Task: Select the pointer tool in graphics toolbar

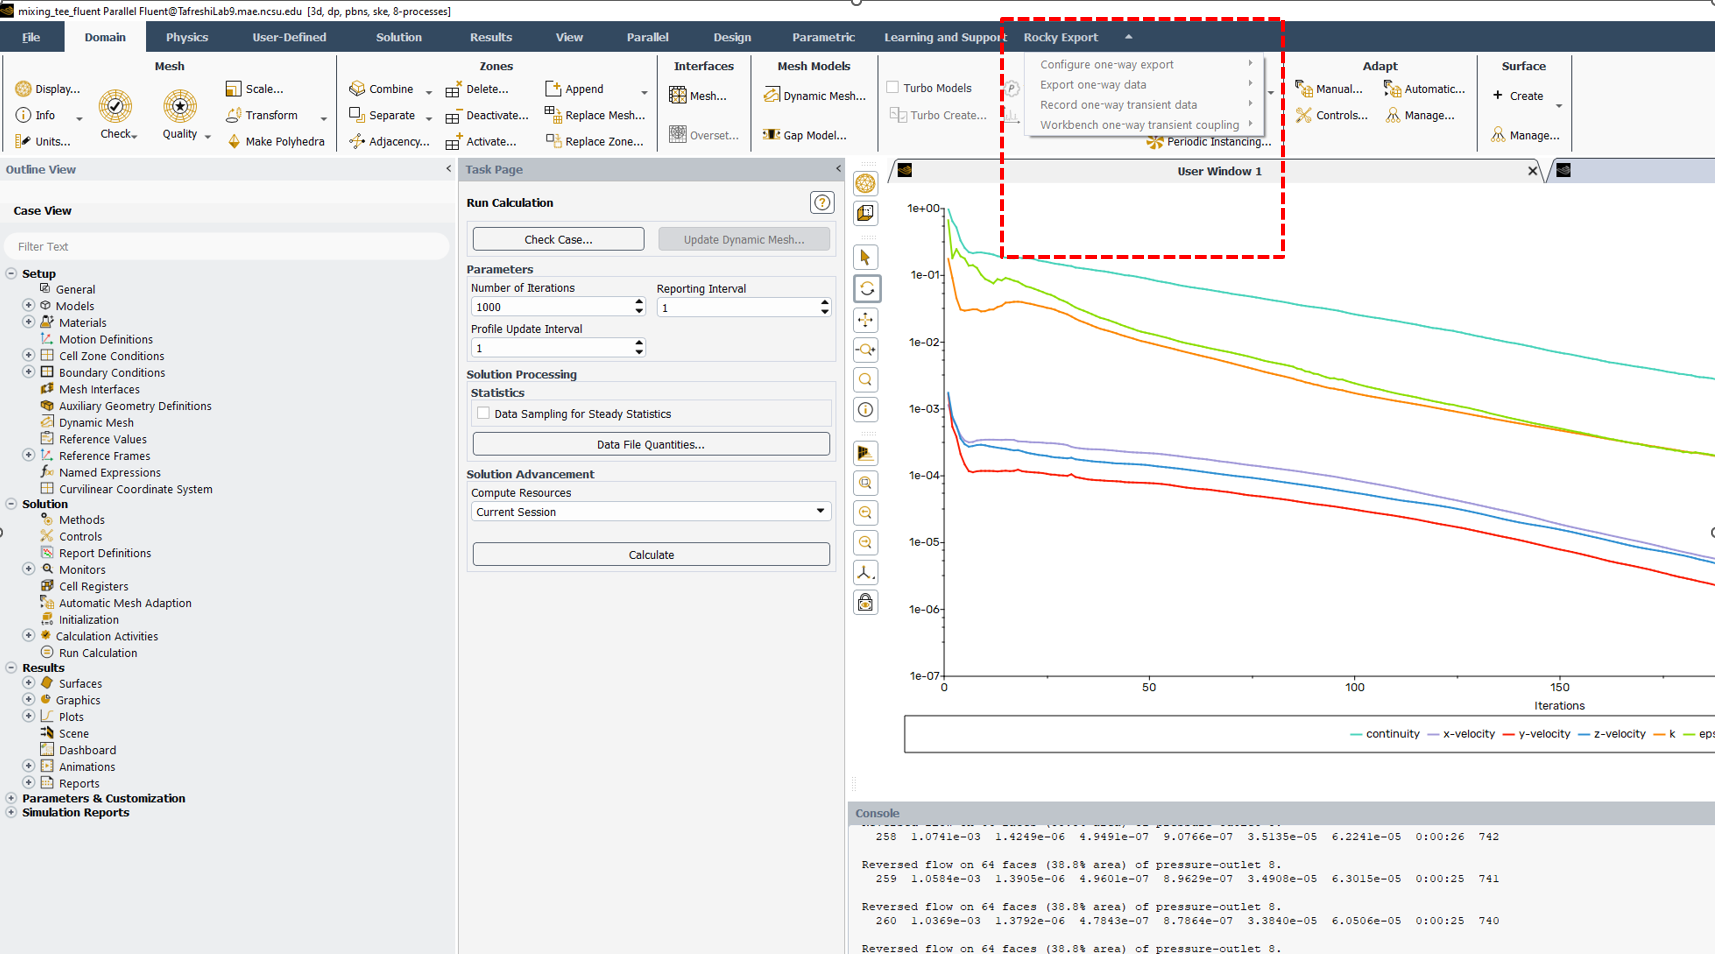Action: [866, 258]
